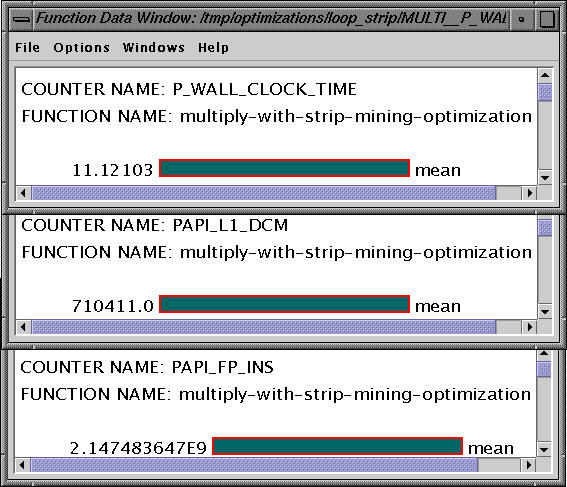Click right arrow of PAPI_L1_DCM horizontal scrollbar
The image size is (567, 487).
pyautogui.click(x=529, y=327)
